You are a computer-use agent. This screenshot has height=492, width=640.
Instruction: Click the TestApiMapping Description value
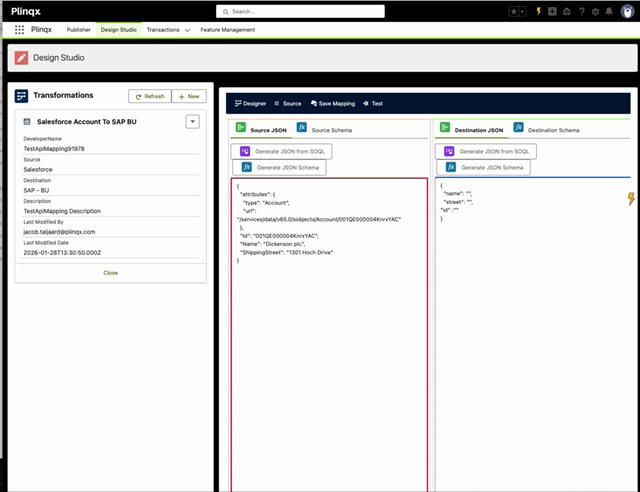pos(62,211)
